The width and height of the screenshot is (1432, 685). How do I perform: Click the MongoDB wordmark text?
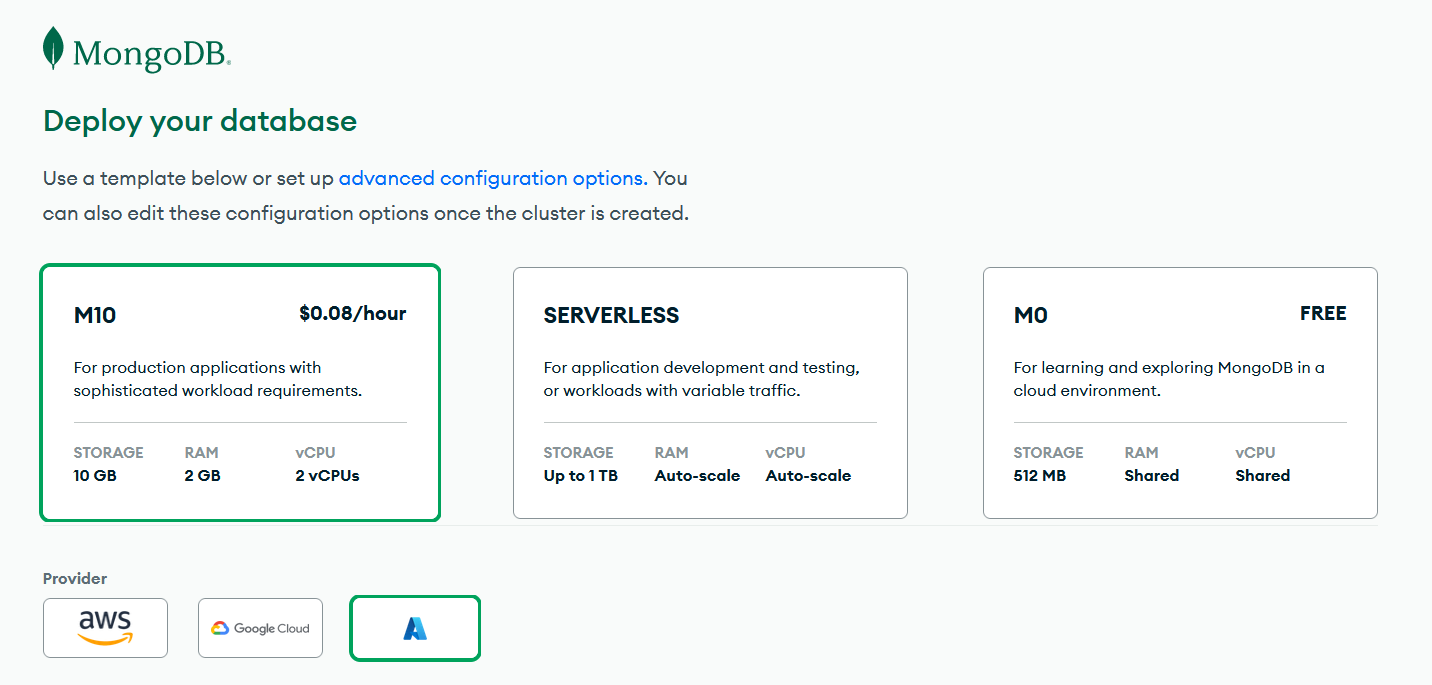[152, 54]
